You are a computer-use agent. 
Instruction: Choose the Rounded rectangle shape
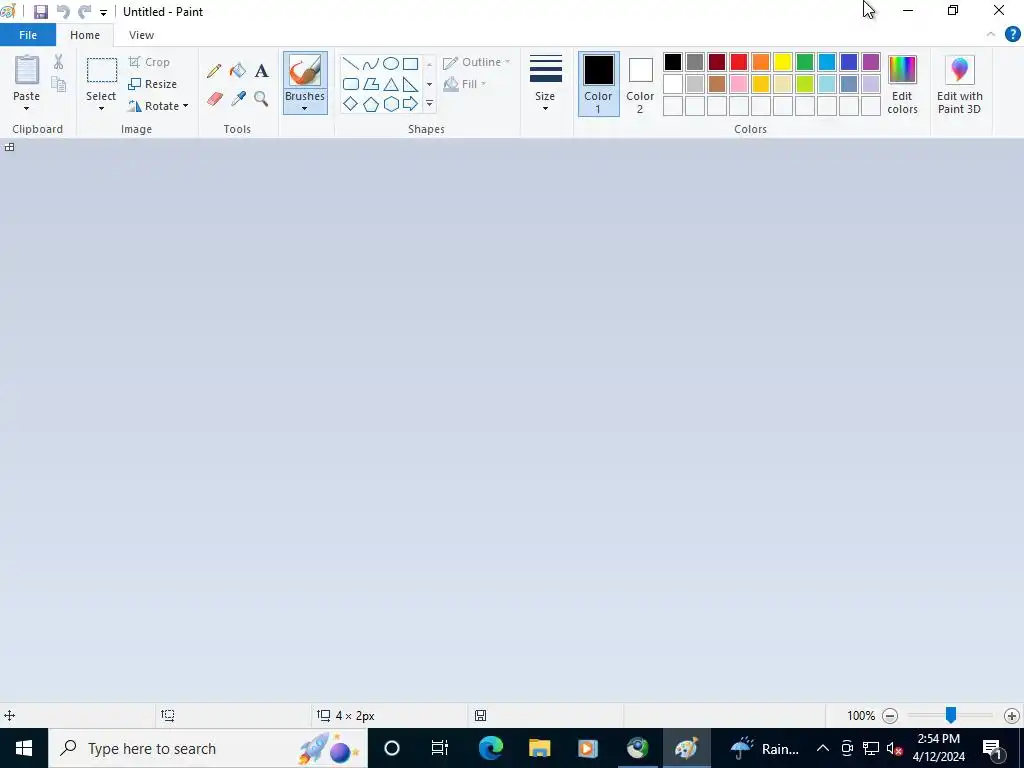(351, 84)
